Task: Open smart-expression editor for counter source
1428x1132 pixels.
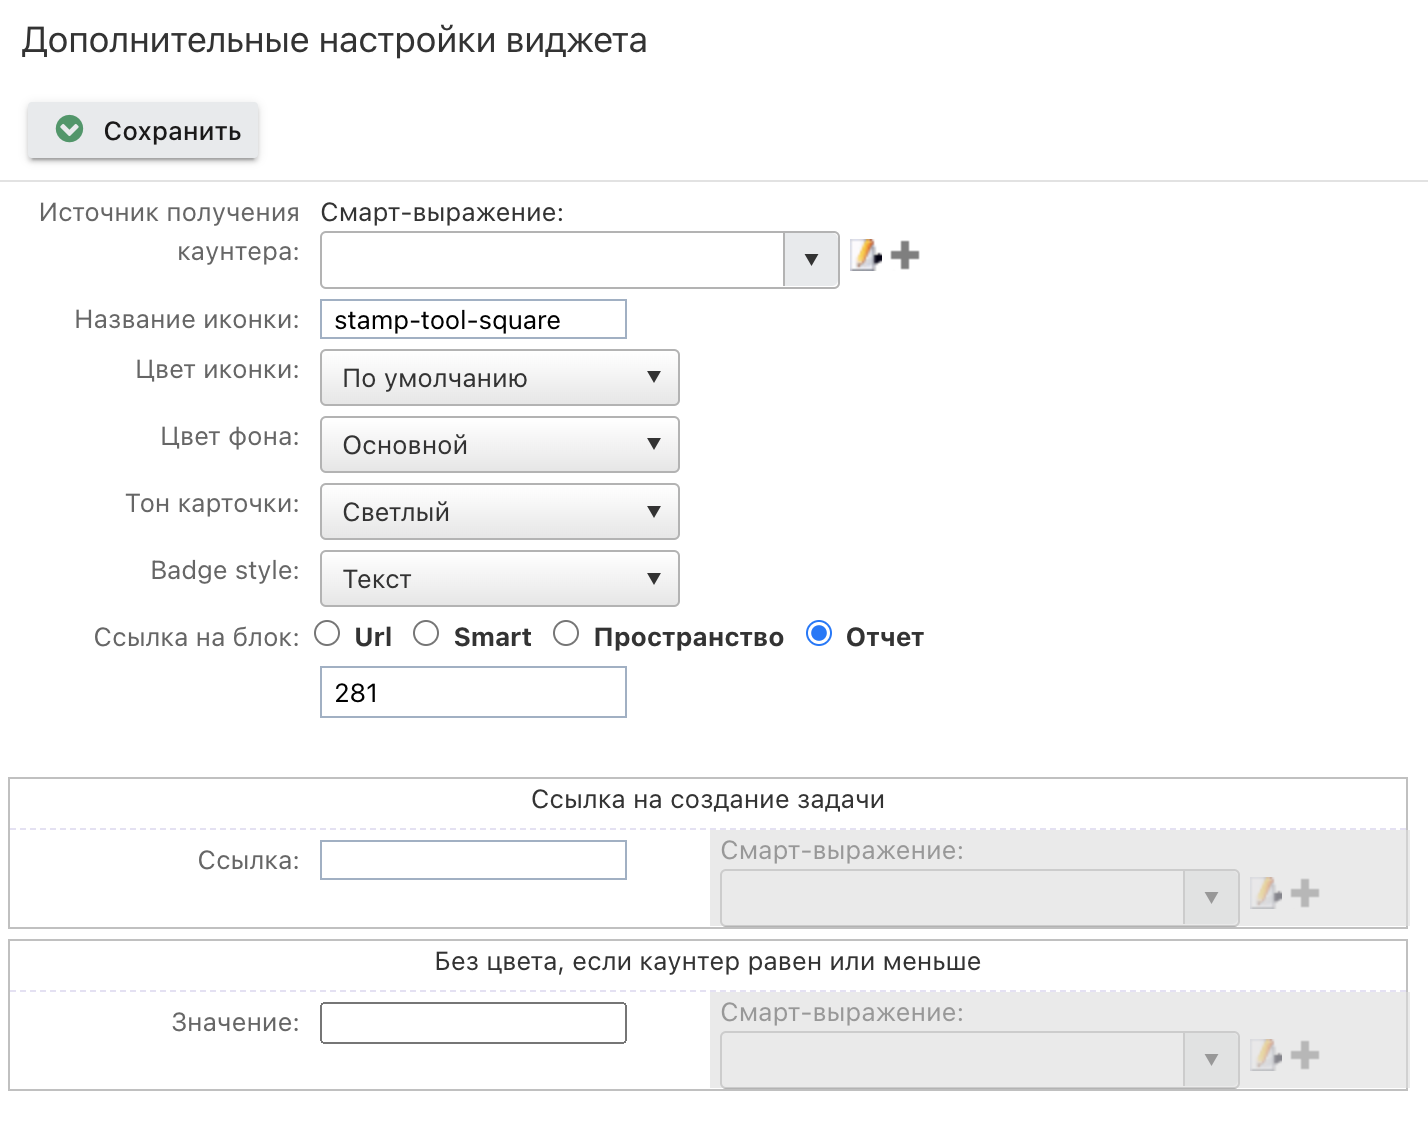Action: click(x=866, y=255)
